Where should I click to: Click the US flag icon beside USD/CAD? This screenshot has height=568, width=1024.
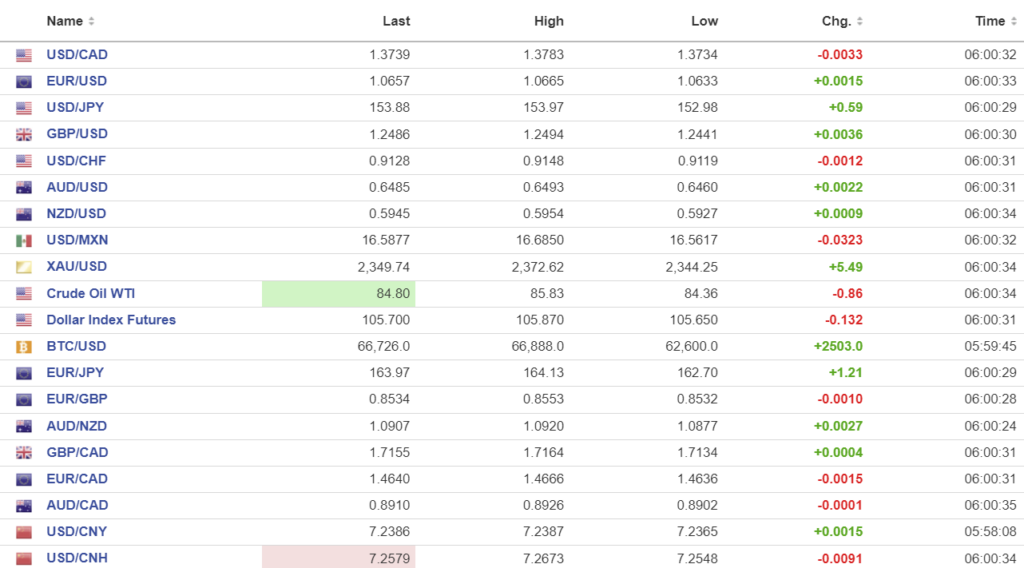click(x=24, y=55)
